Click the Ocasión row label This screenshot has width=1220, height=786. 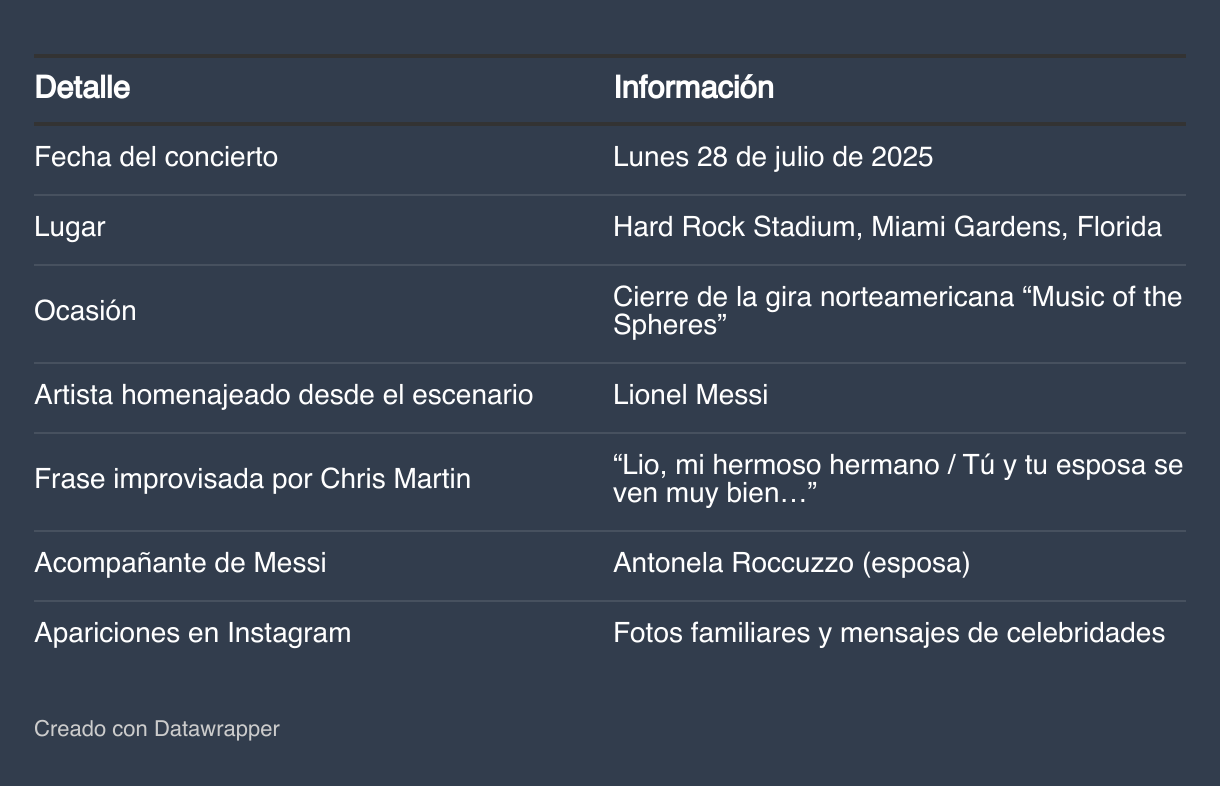[x=85, y=311]
